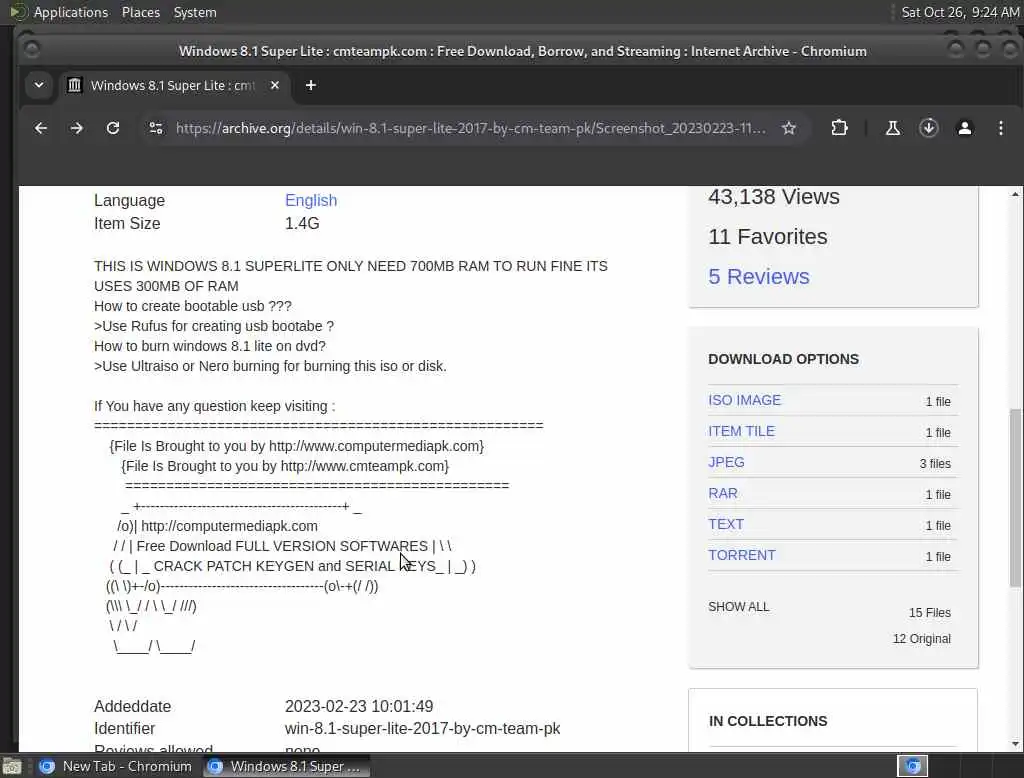This screenshot has width=1024, height=778.
Task: Open the Places menu
Action: (x=140, y=12)
